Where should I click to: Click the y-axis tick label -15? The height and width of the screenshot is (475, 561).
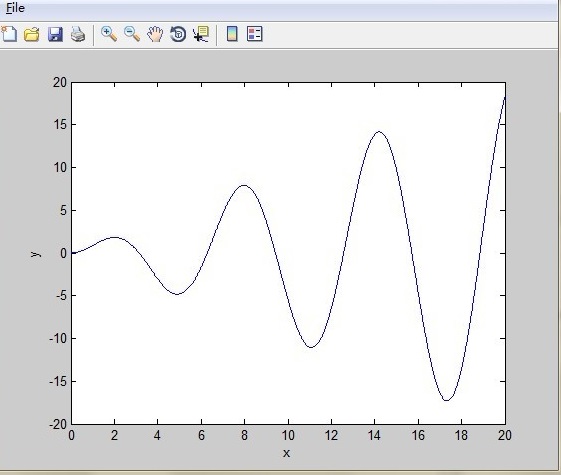[58, 382]
